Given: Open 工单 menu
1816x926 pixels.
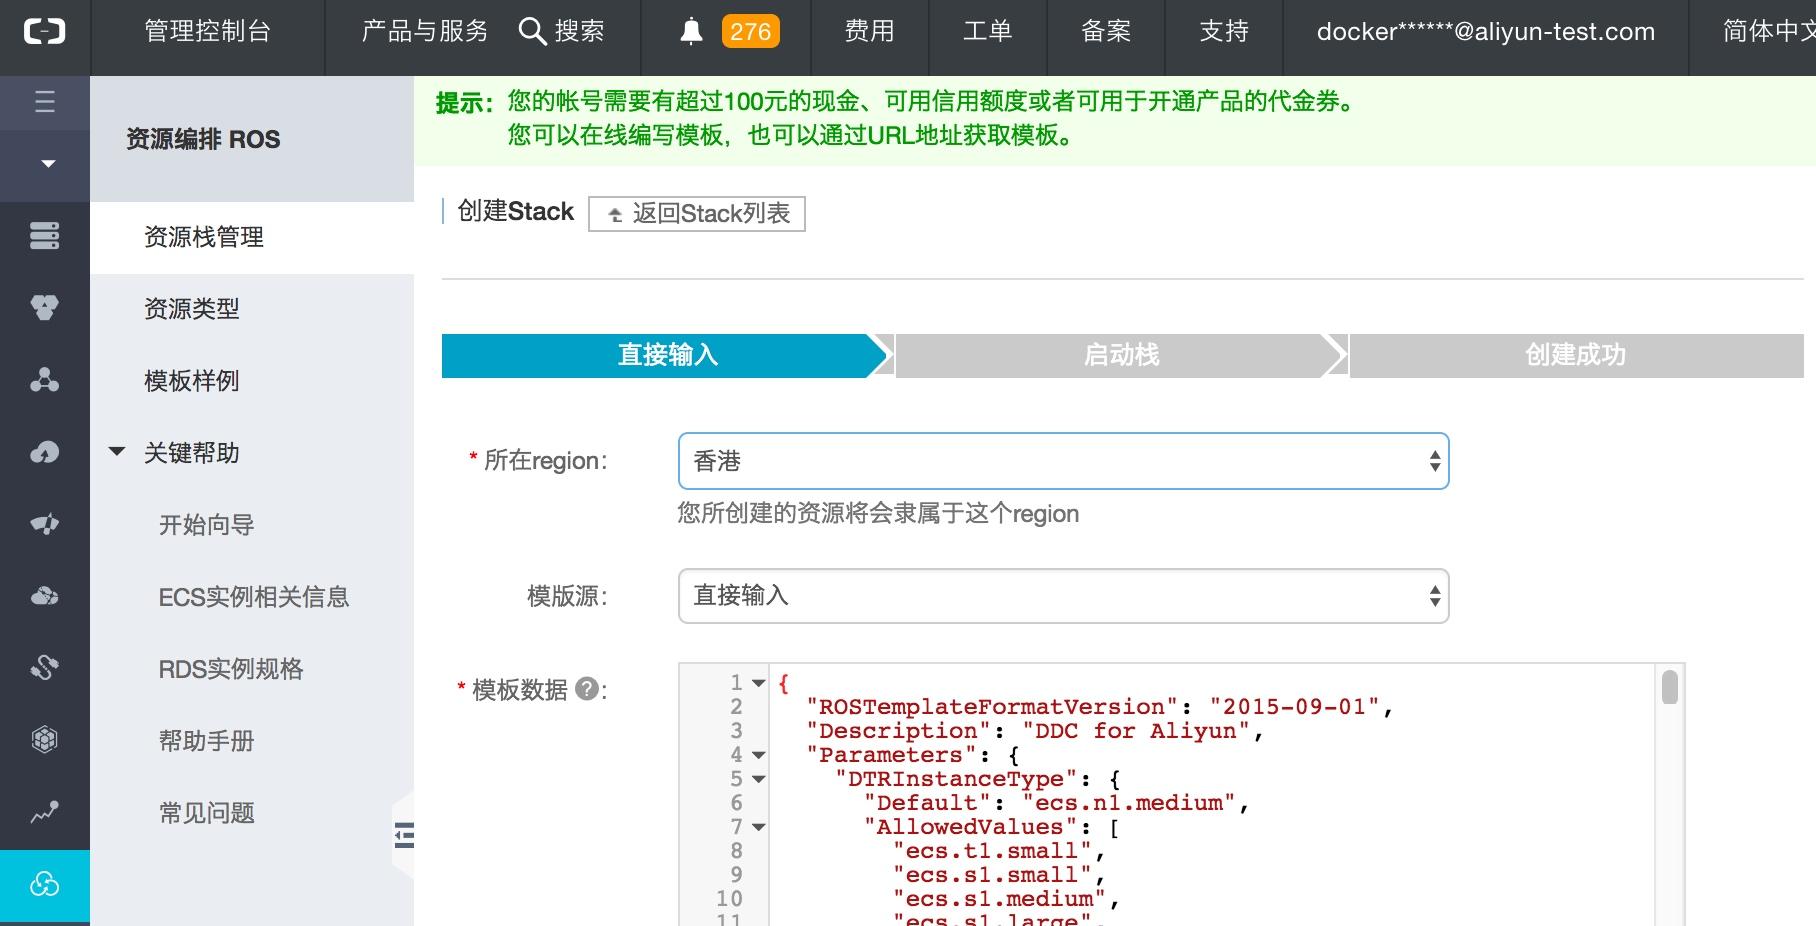Looking at the screenshot, I should point(988,32).
